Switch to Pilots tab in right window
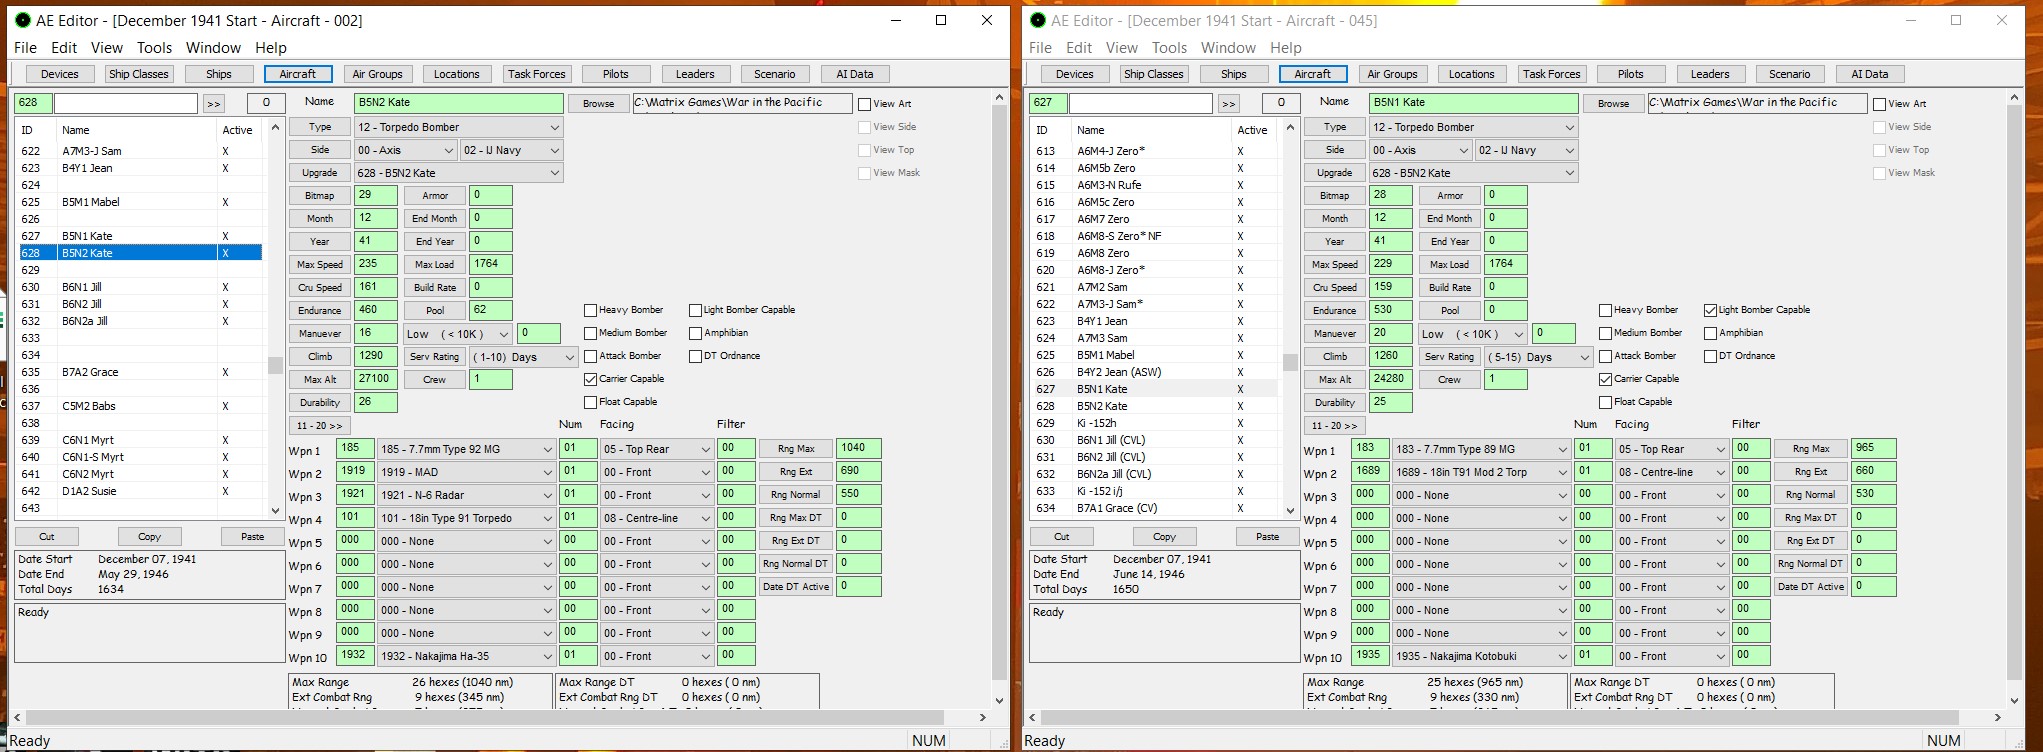This screenshot has height=752, width=2043. tap(1631, 74)
